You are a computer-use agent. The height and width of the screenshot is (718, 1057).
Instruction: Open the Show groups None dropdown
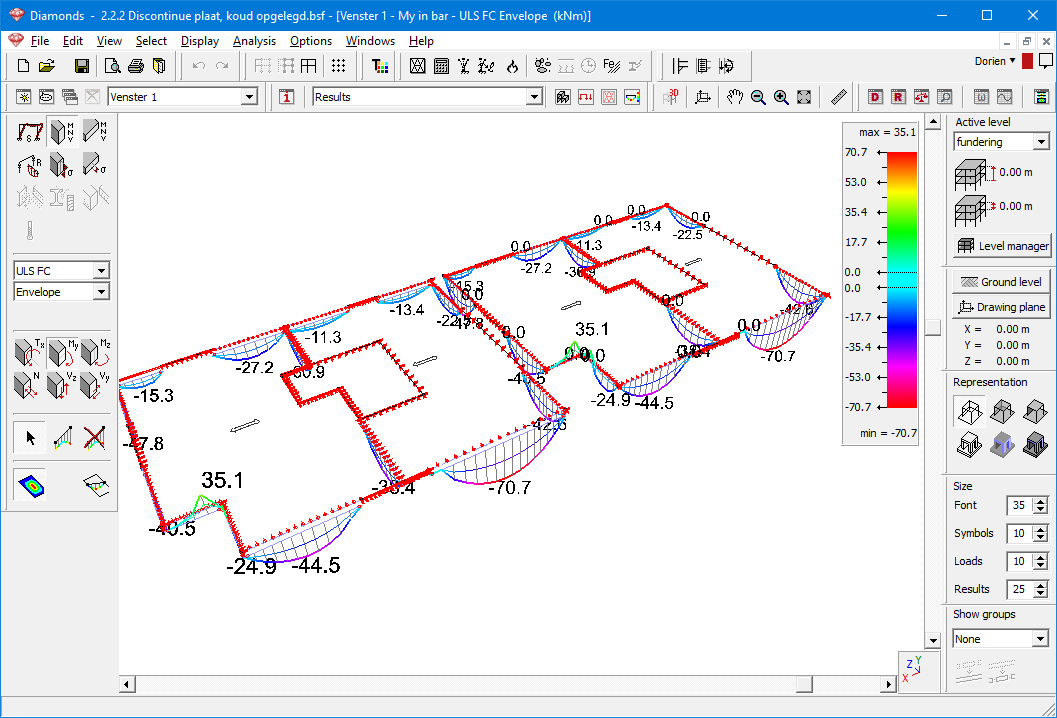tap(1041, 639)
